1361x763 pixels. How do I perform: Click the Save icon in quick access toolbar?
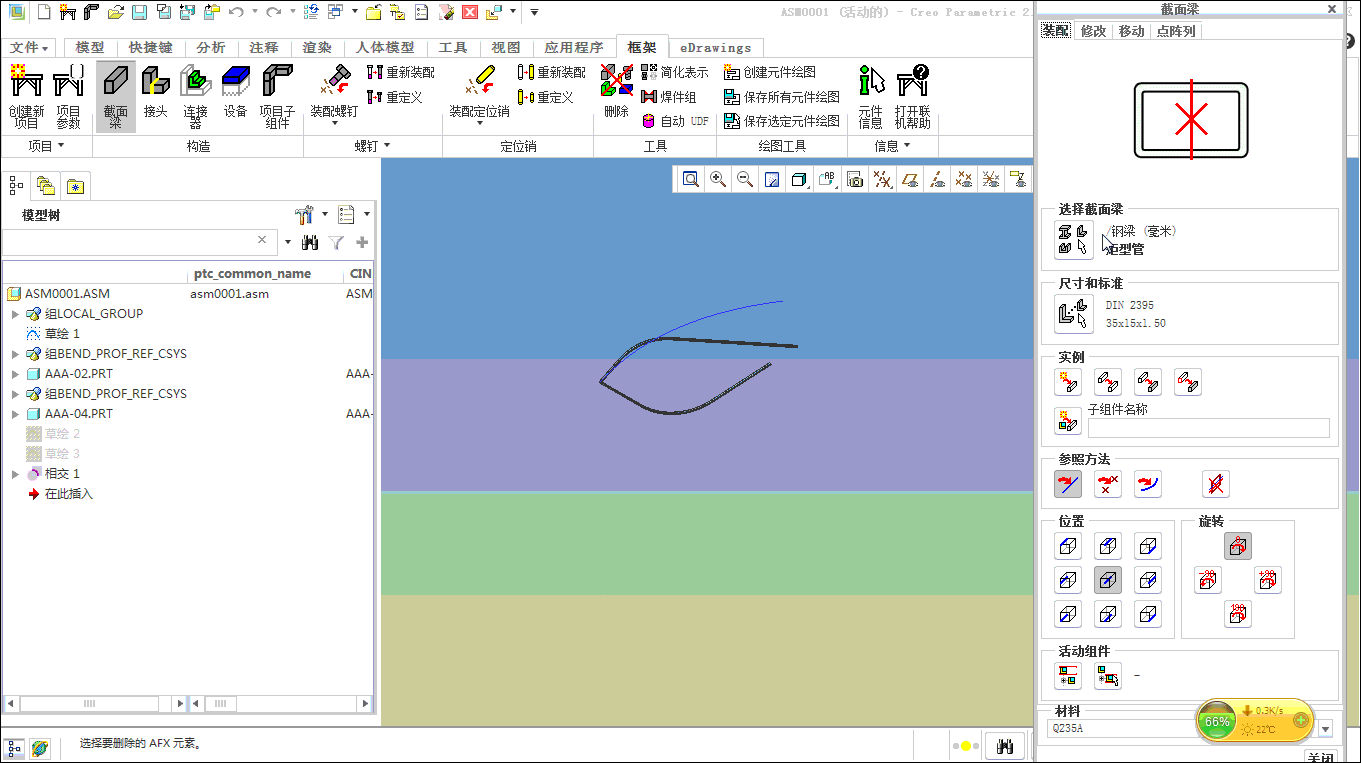(139, 12)
